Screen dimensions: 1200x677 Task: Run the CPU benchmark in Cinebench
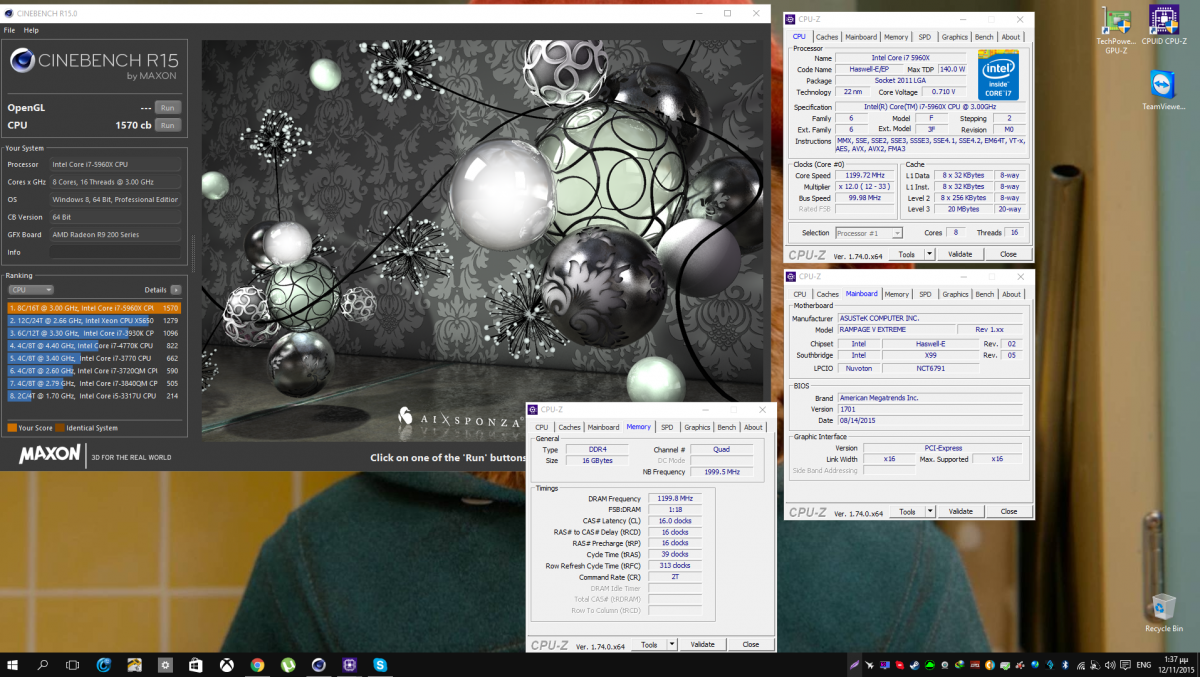pos(168,125)
